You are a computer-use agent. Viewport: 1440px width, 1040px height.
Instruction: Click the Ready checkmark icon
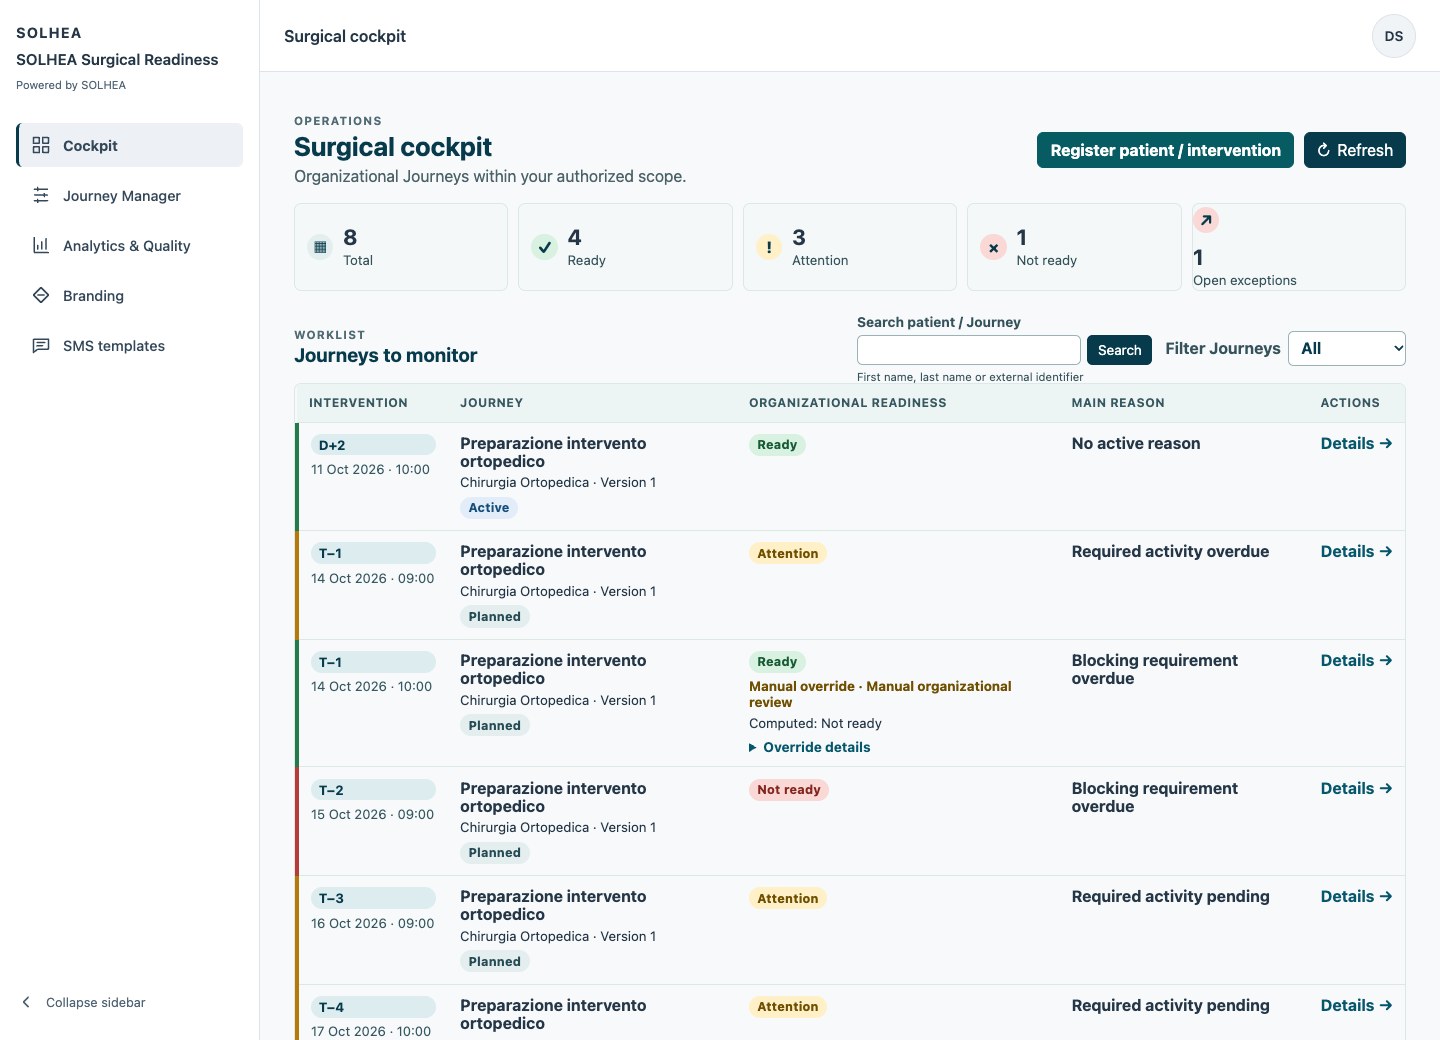point(544,247)
